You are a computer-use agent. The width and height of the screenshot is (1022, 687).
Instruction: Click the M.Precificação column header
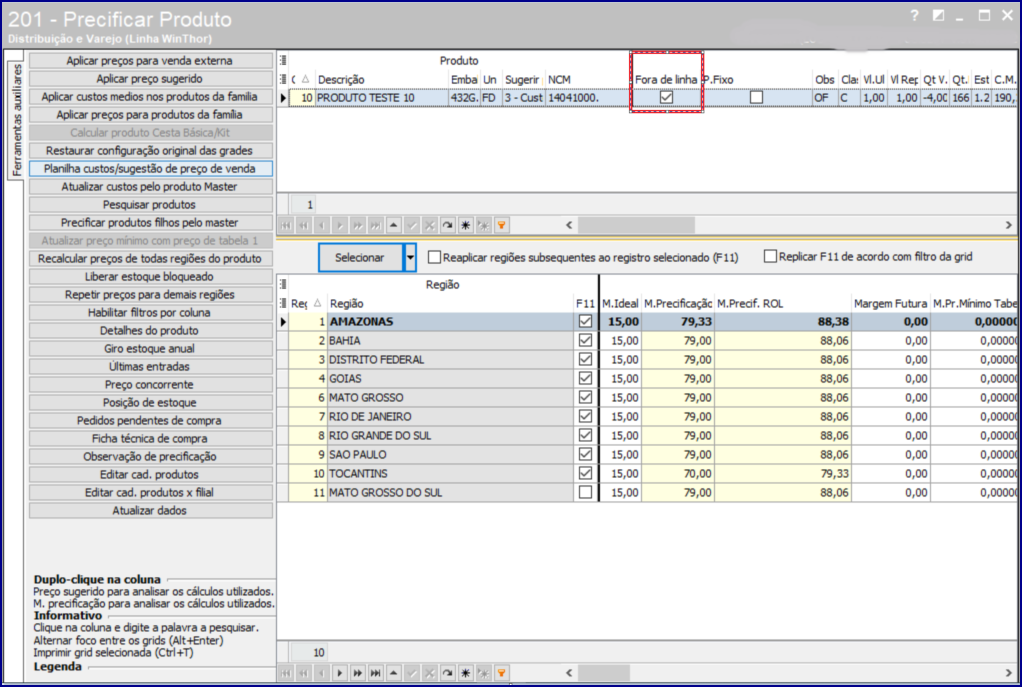tap(678, 304)
